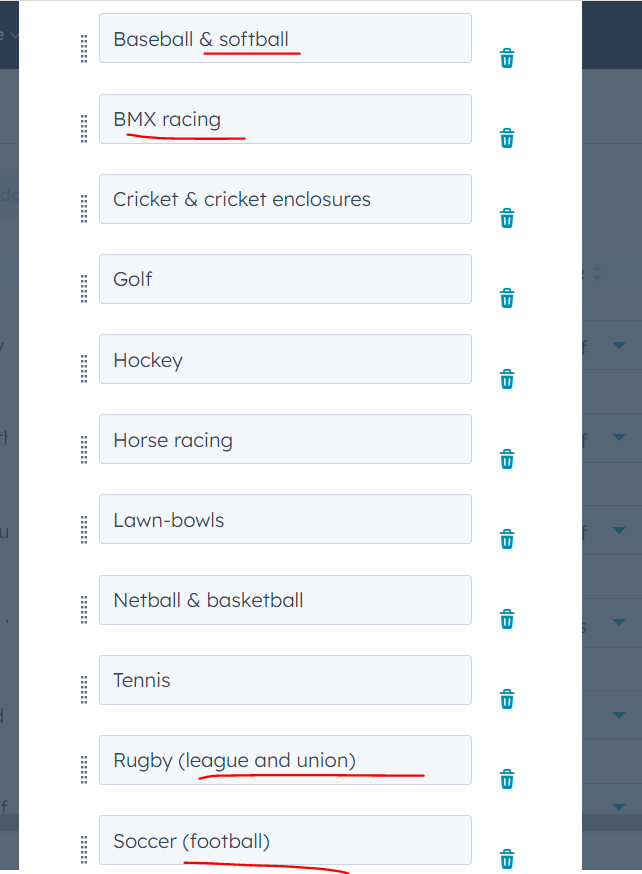The height and width of the screenshot is (874, 642).
Task: Delete the Soccer (football) entry
Action: pos(507,859)
